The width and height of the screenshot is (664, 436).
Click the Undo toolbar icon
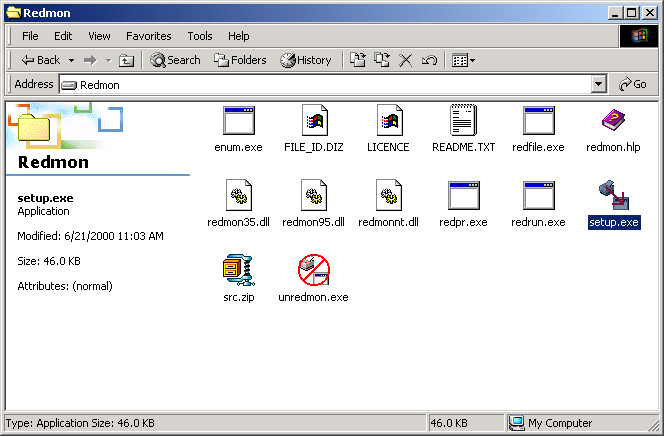click(429, 61)
